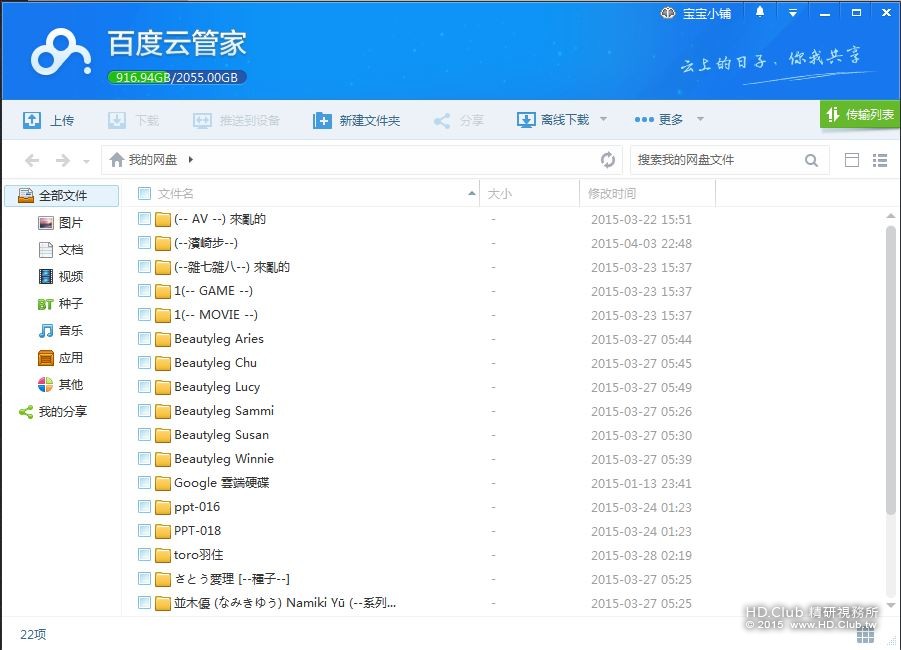Open BT Seeds (种子) category
The image size is (901, 650).
pos(60,303)
